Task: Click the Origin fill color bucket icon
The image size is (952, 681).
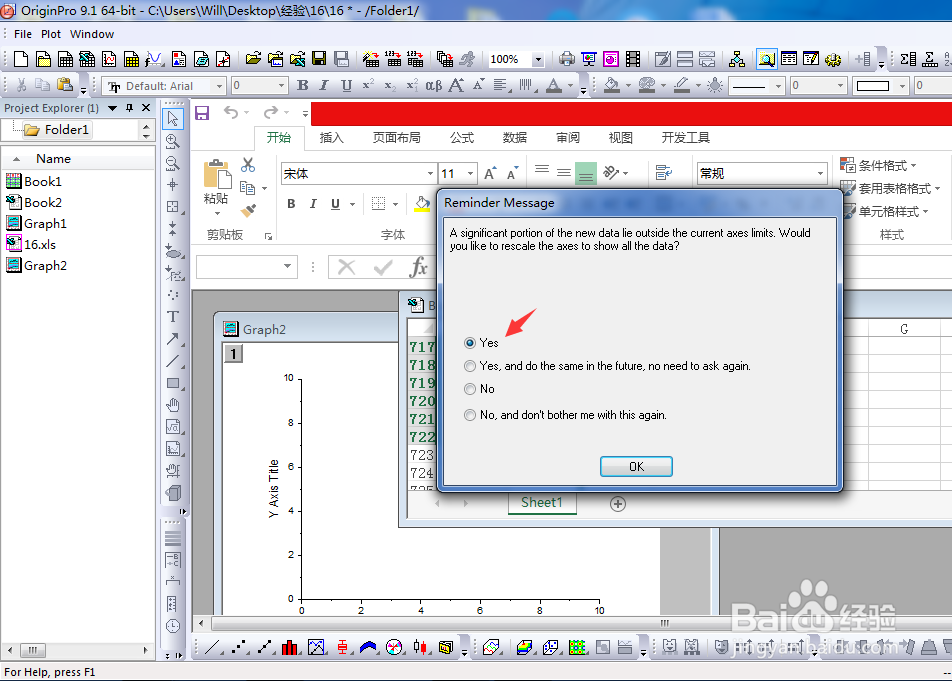Action: click(x=611, y=86)
